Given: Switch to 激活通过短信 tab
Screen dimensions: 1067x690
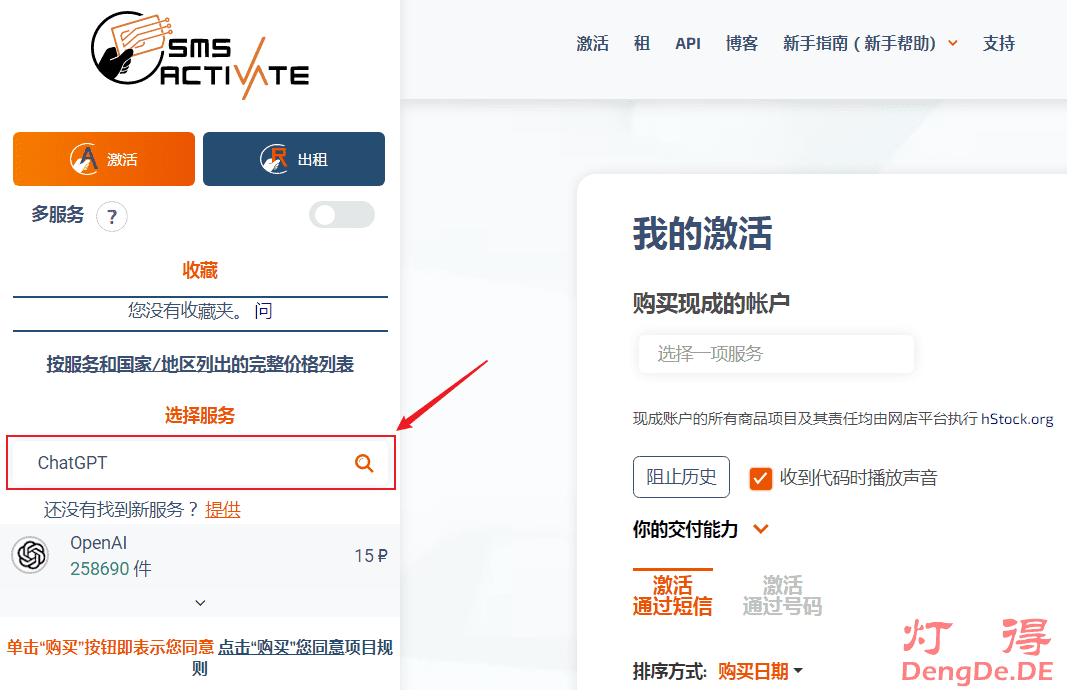Looking at the screenshot, I should 672,595.
